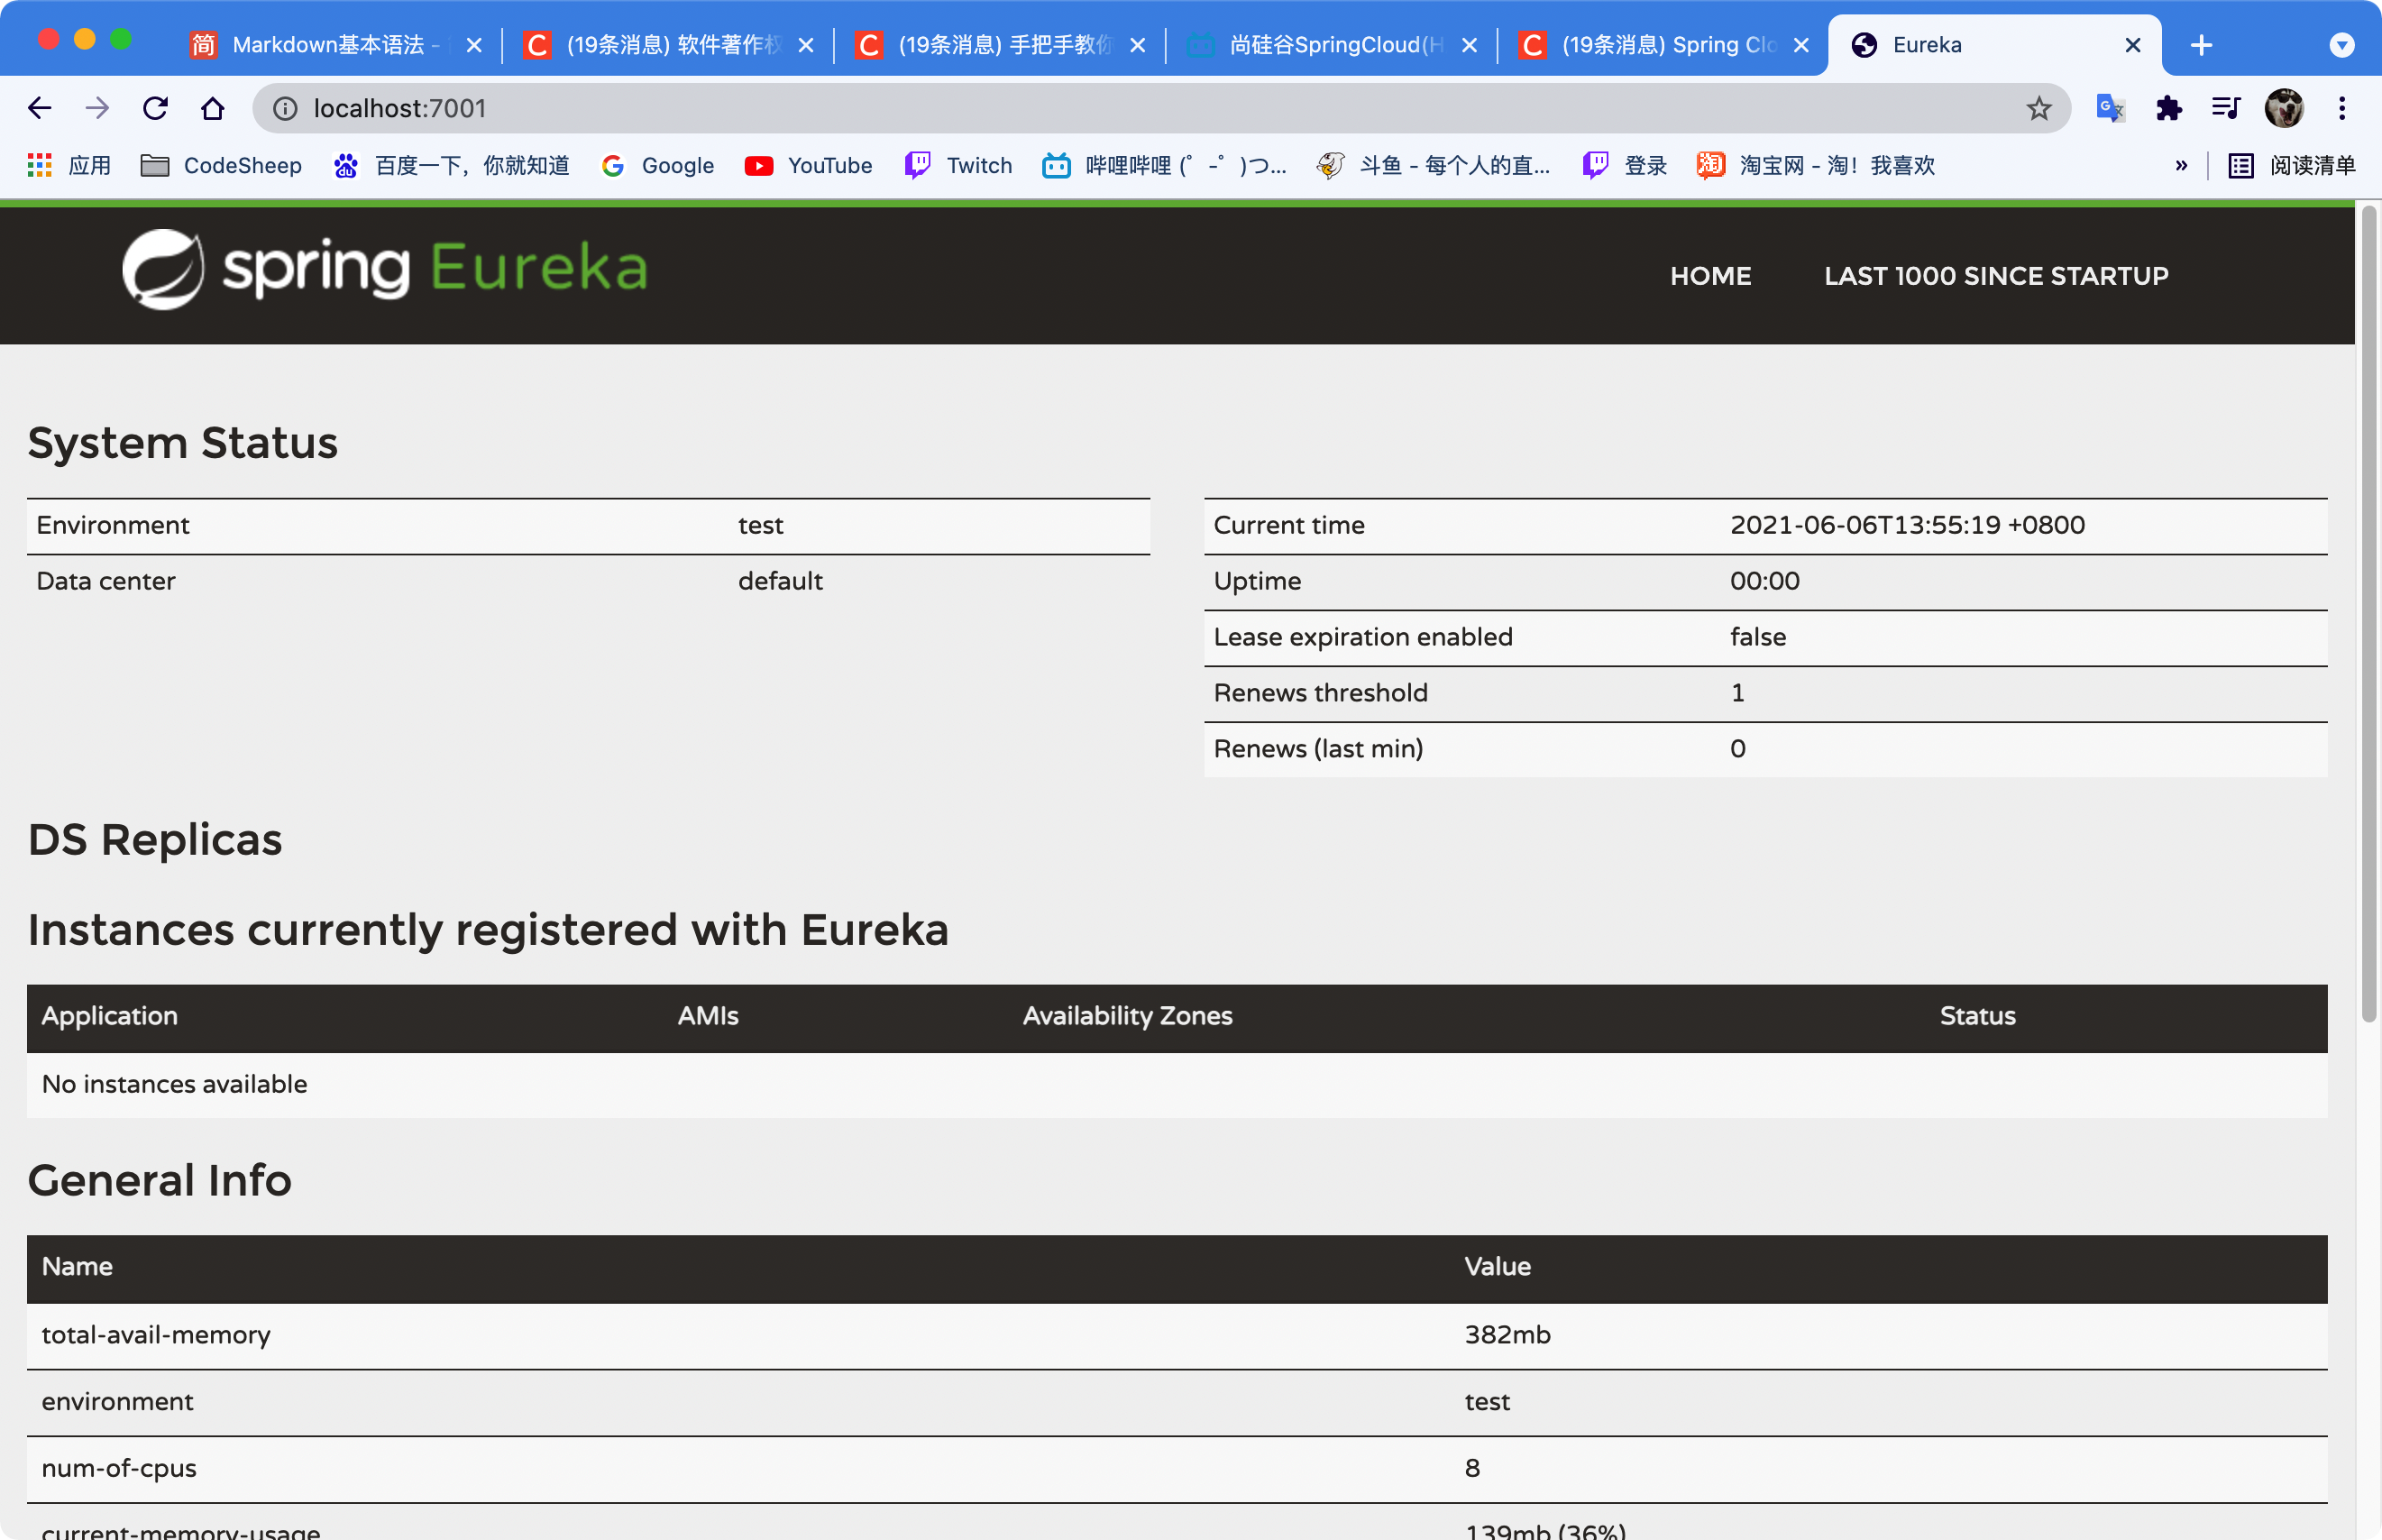Click the page vertical scrollbar
The height and width of the screenshot is (1540, 2382).
[2368, 615]
